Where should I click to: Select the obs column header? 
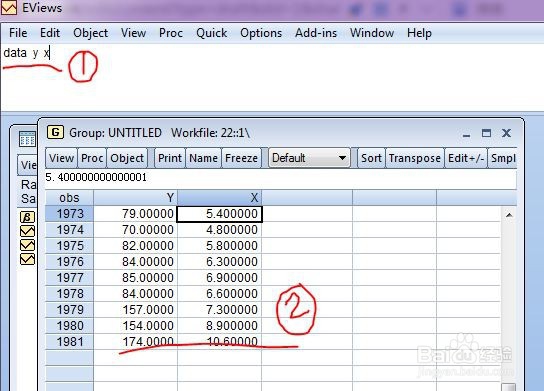pyautogui.click(x=69, y=198)
